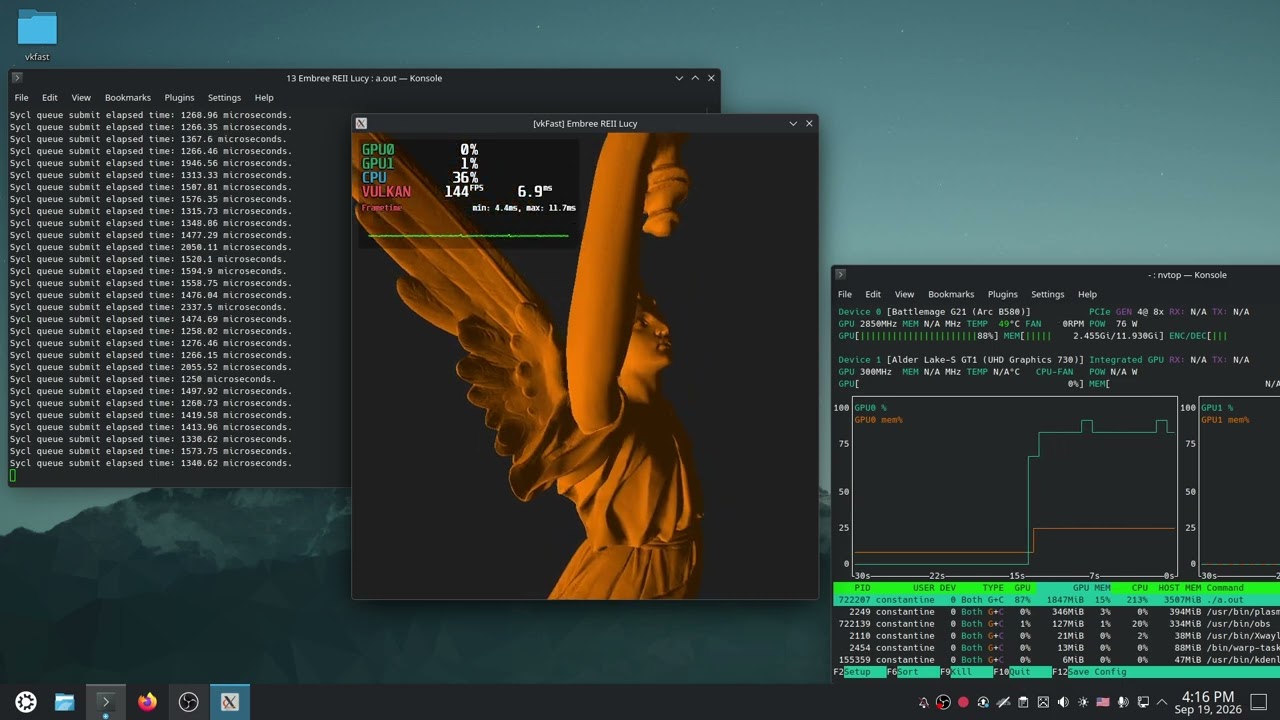
Task: Open View menu in Lucy Konsole
Action: pyautogui.click(x=81, y=98)
